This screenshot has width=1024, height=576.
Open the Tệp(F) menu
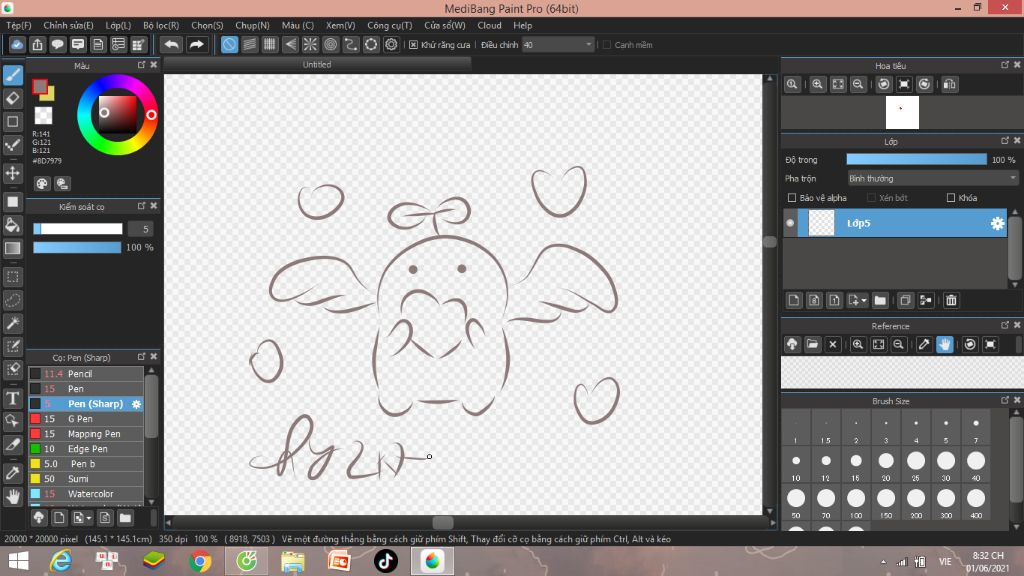19,25
